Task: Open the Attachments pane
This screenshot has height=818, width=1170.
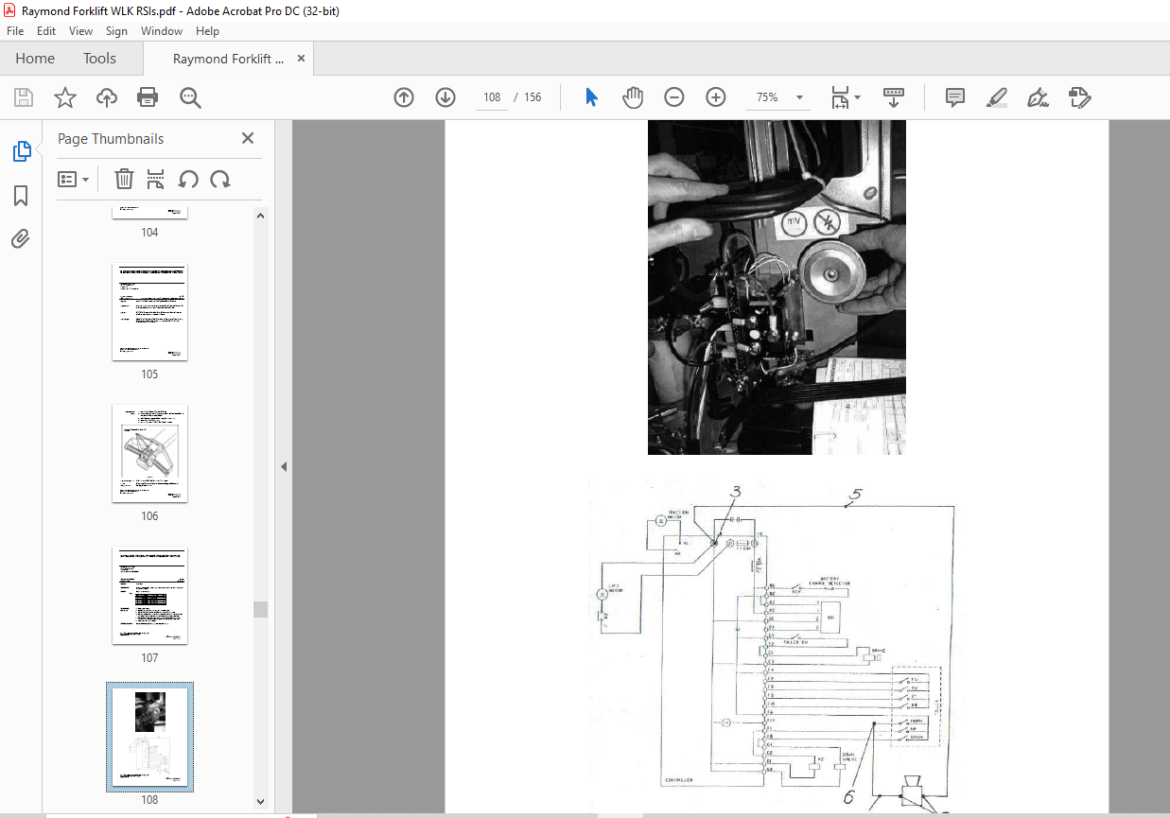Action: [x=21, y=239]
